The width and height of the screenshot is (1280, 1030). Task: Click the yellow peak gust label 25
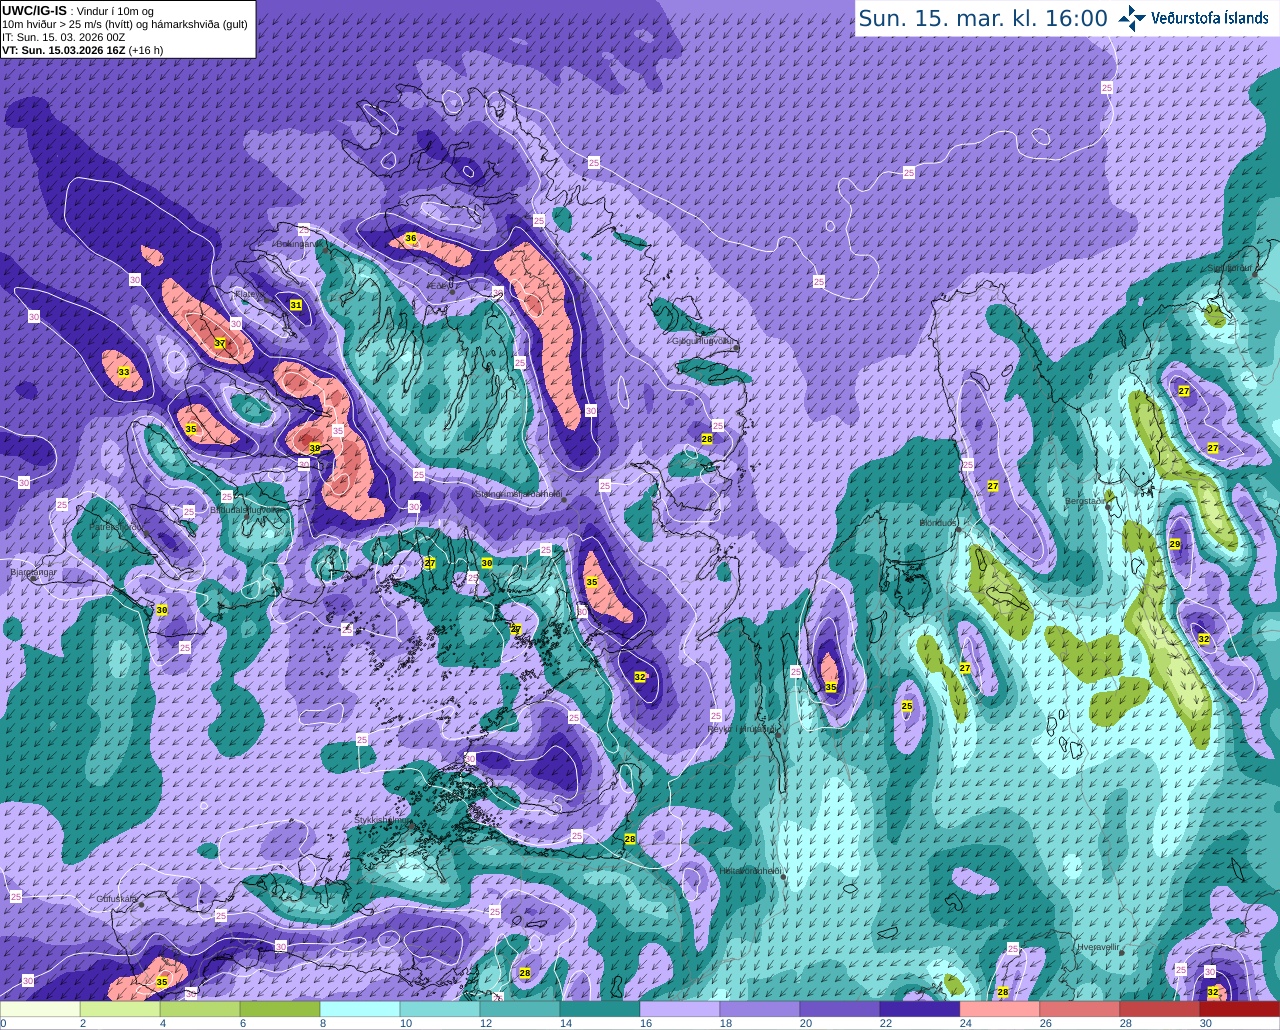(x=907, y=706)
